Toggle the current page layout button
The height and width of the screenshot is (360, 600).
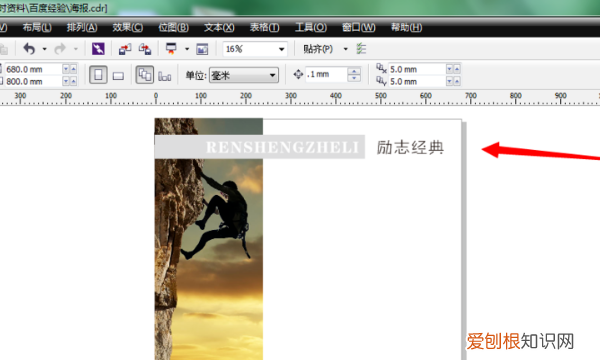click(x=165, y=76)
